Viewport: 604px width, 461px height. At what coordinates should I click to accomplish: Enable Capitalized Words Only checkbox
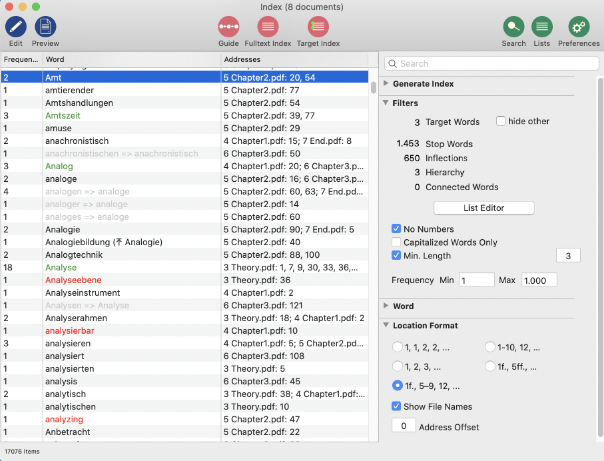pyautogui.click(x=396, y=242)
